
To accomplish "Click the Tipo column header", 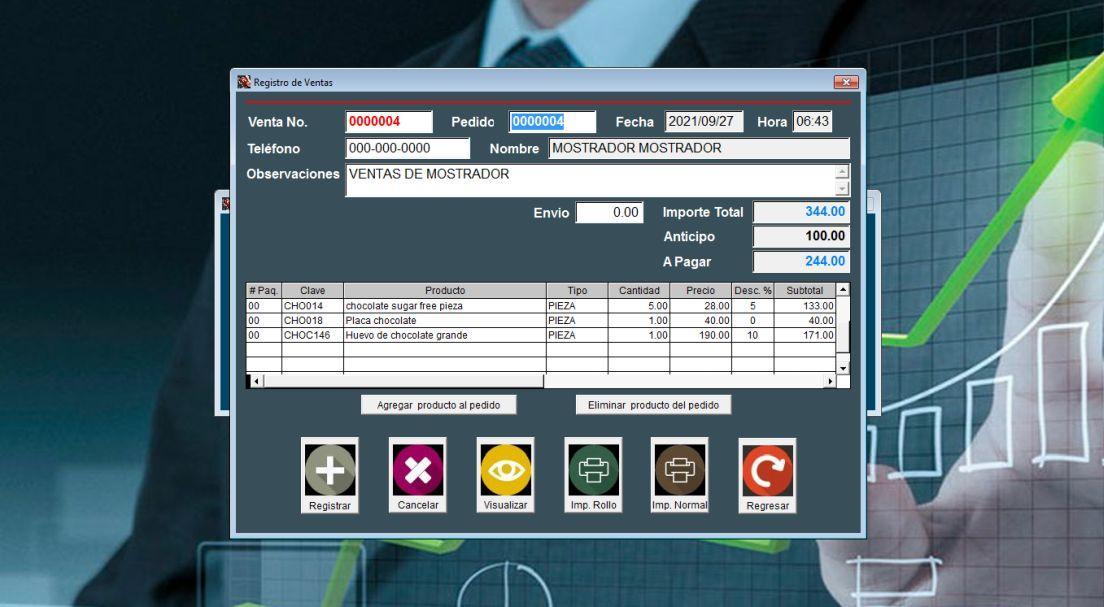I will click(x=577, y=290).
